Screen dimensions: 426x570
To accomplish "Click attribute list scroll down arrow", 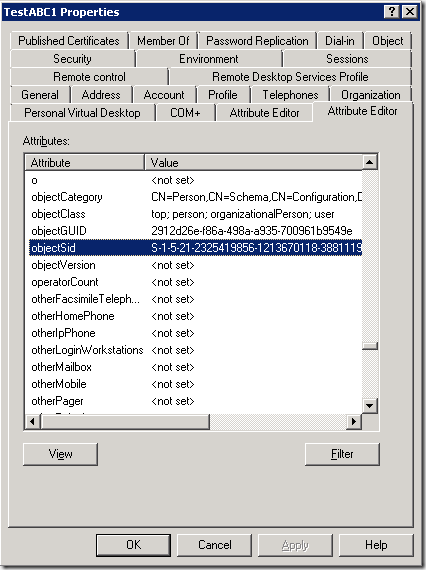I will click(x=370, y=405).
